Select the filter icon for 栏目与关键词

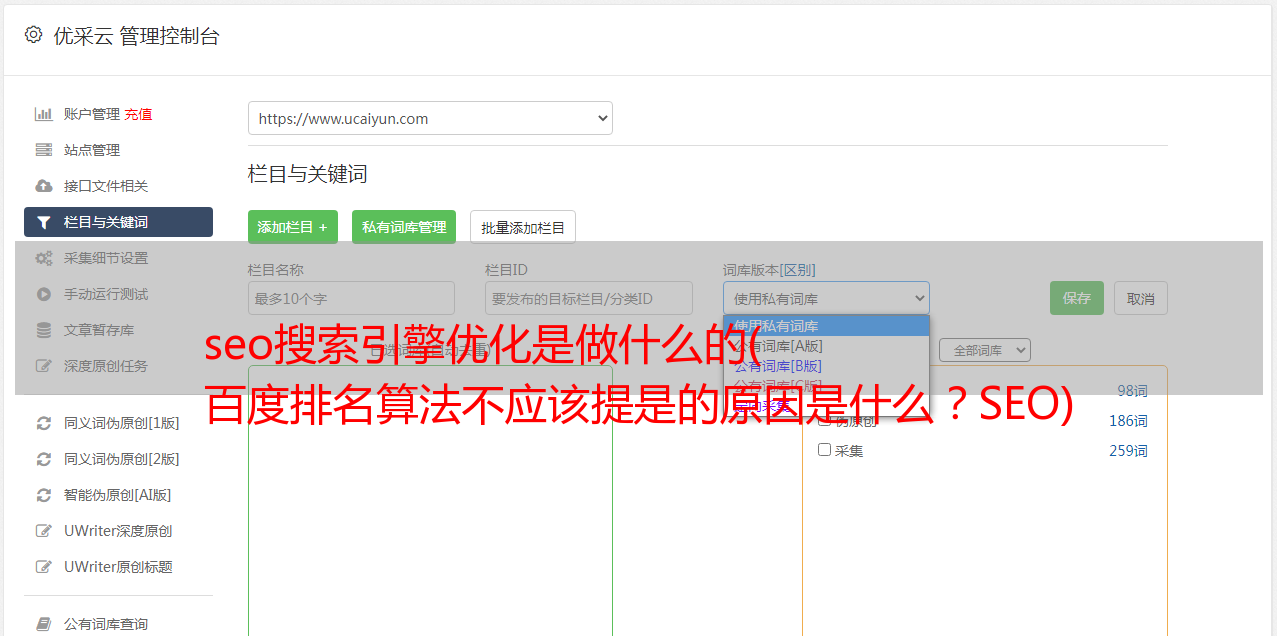(44, 222)
